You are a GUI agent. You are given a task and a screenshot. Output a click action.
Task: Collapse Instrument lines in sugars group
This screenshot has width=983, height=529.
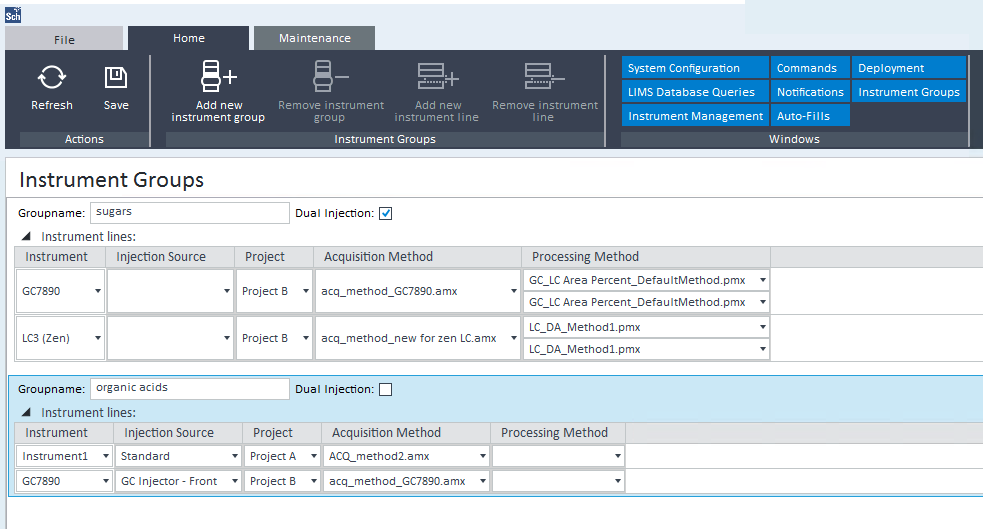(27, 237)
